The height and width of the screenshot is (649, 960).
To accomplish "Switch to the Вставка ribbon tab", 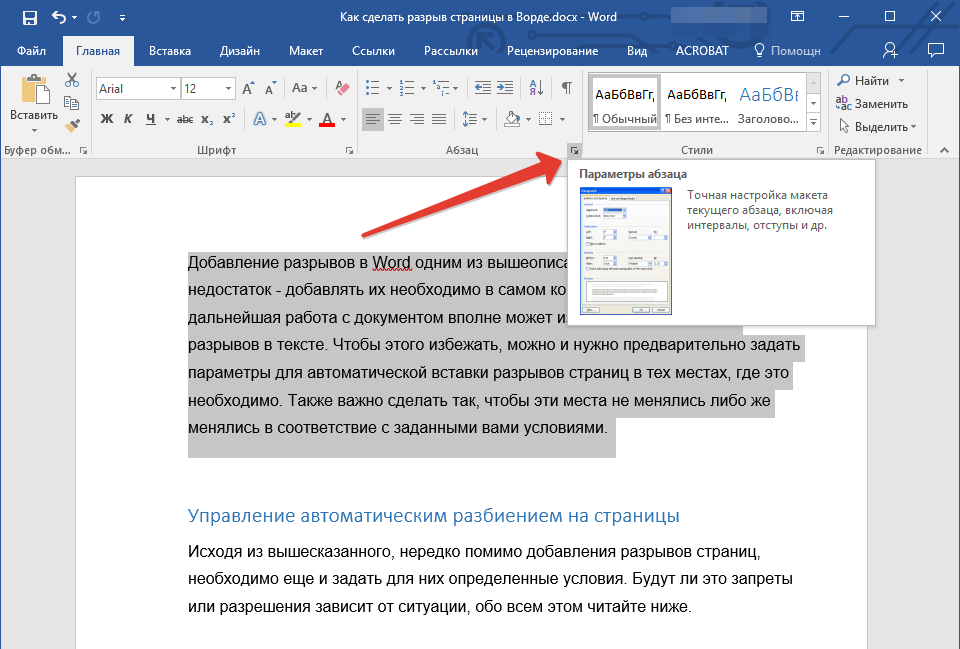I will (170, 51).
